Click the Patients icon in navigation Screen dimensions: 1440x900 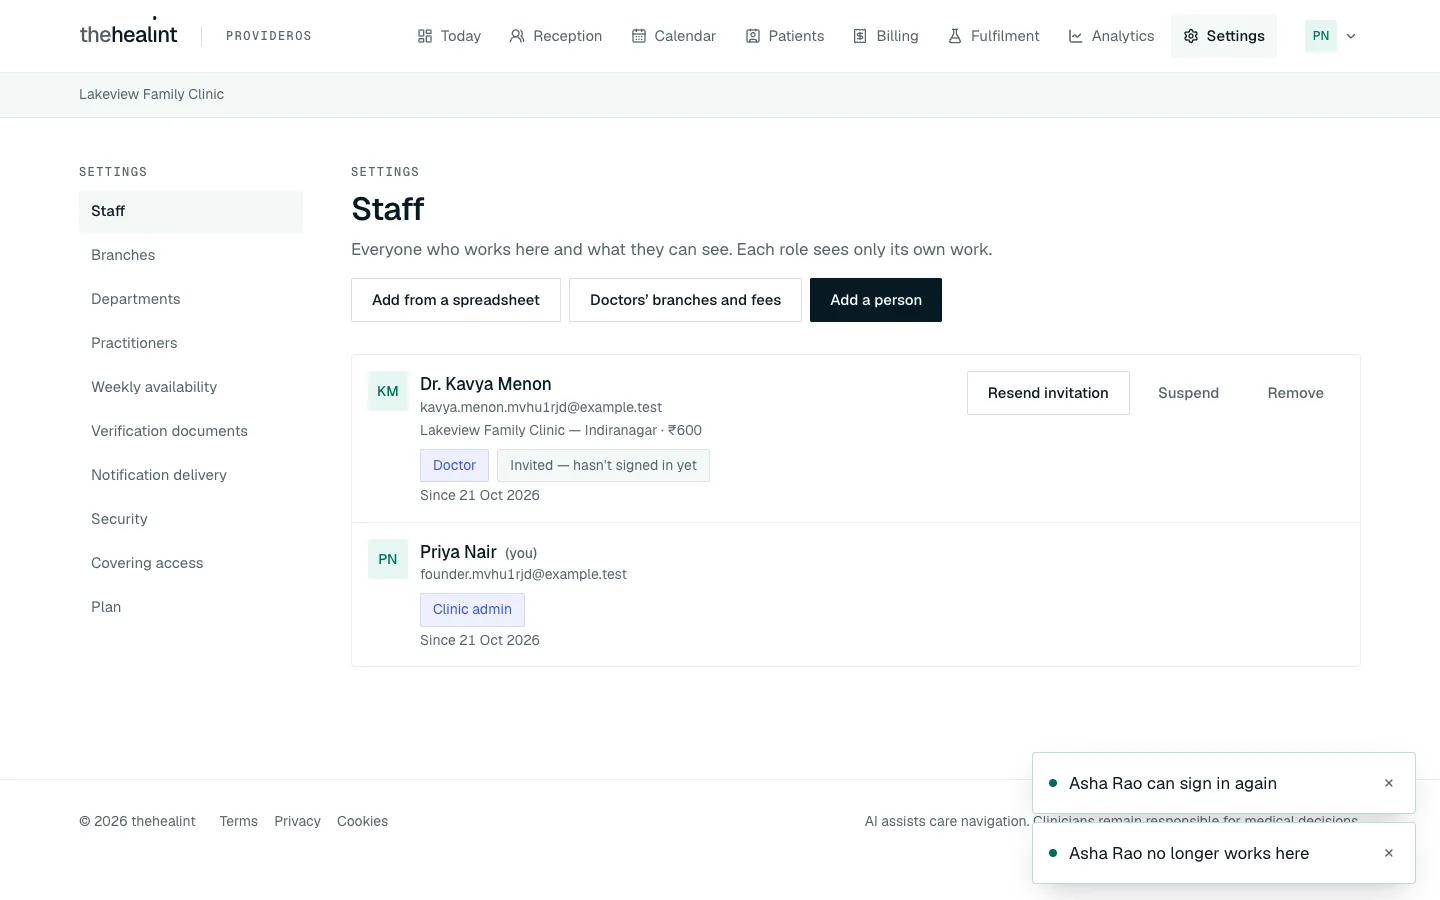753,36
